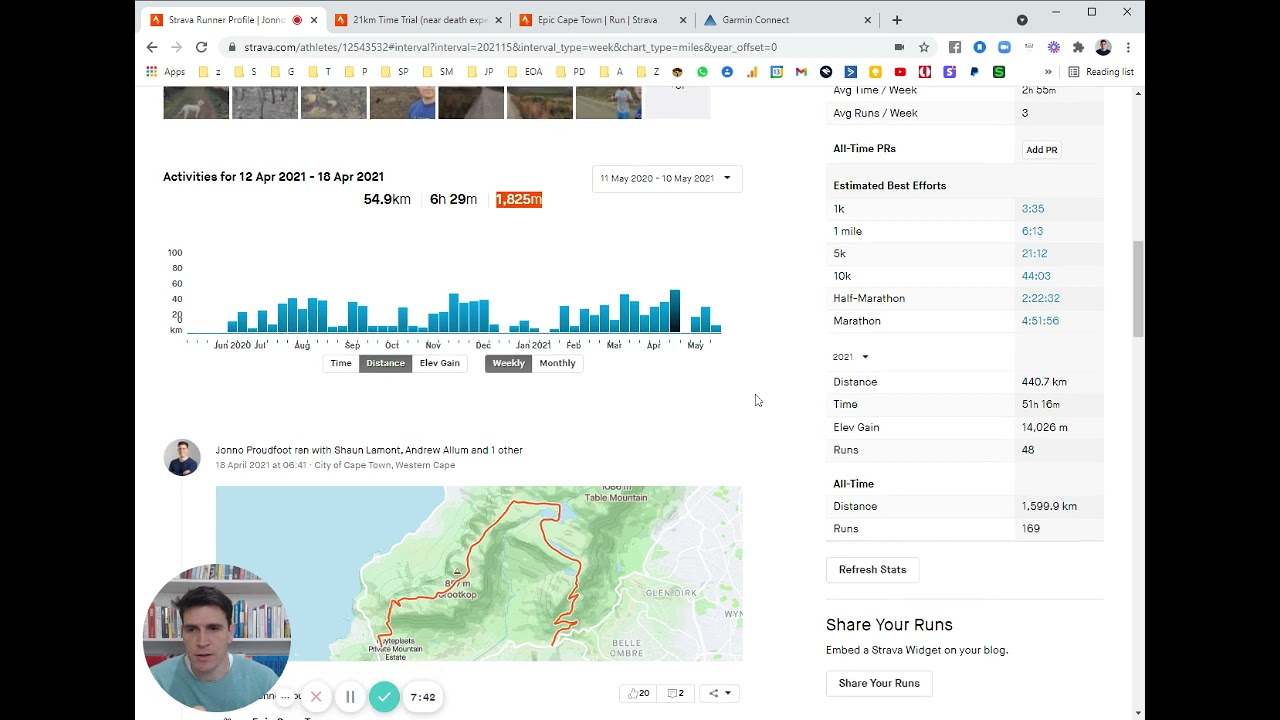1280x720 pixels.
Task: Click the camera icon in the address bar
Action: coord(899,47)
